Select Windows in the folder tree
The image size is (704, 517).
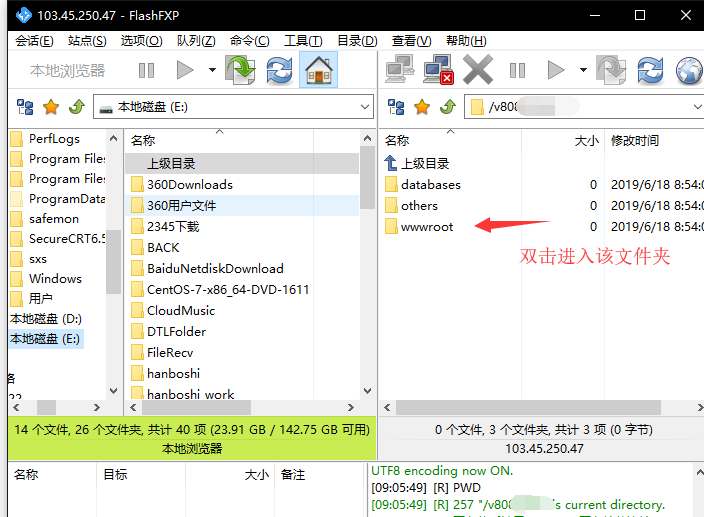[x=55, y=279]
